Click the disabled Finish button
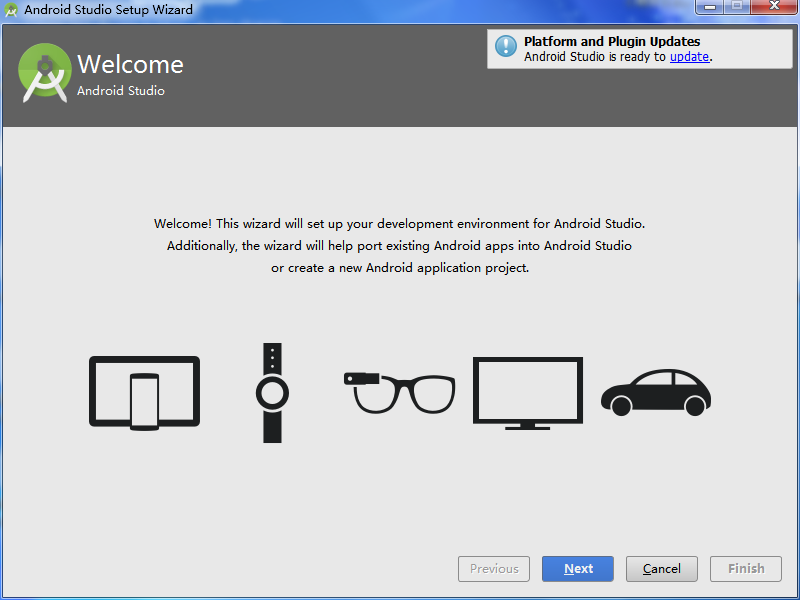 tap(746, 569)
